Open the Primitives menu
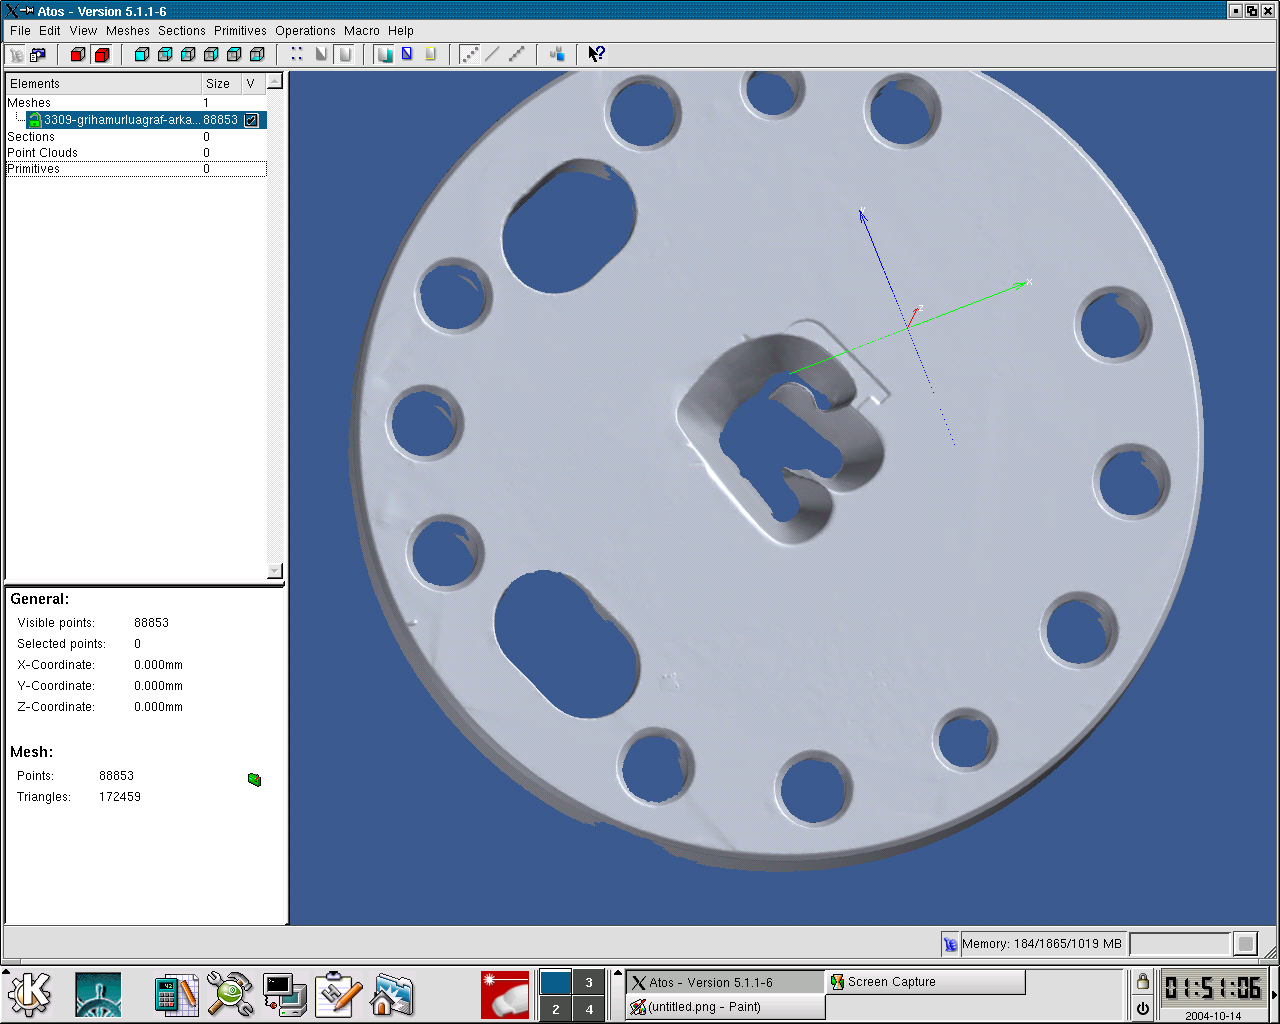 coord(240,31)
